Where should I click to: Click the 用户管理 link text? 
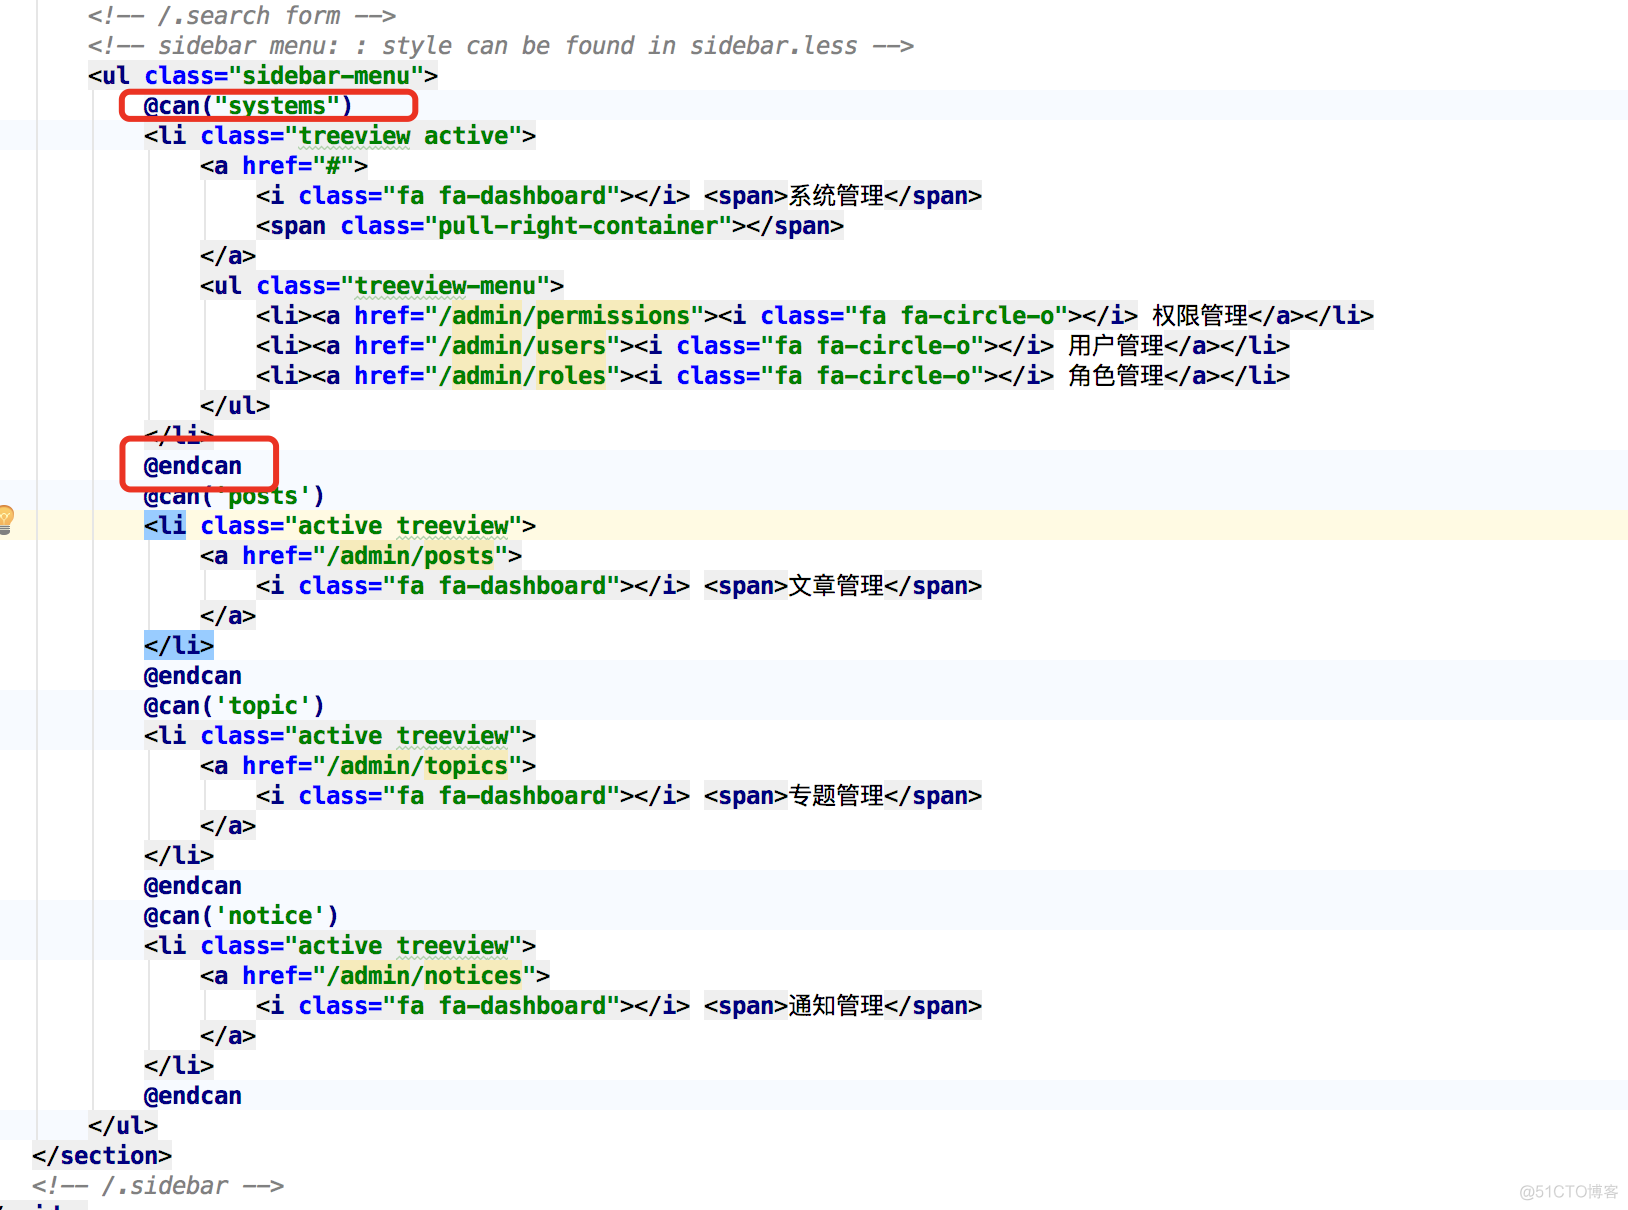tap(1116, 346)
